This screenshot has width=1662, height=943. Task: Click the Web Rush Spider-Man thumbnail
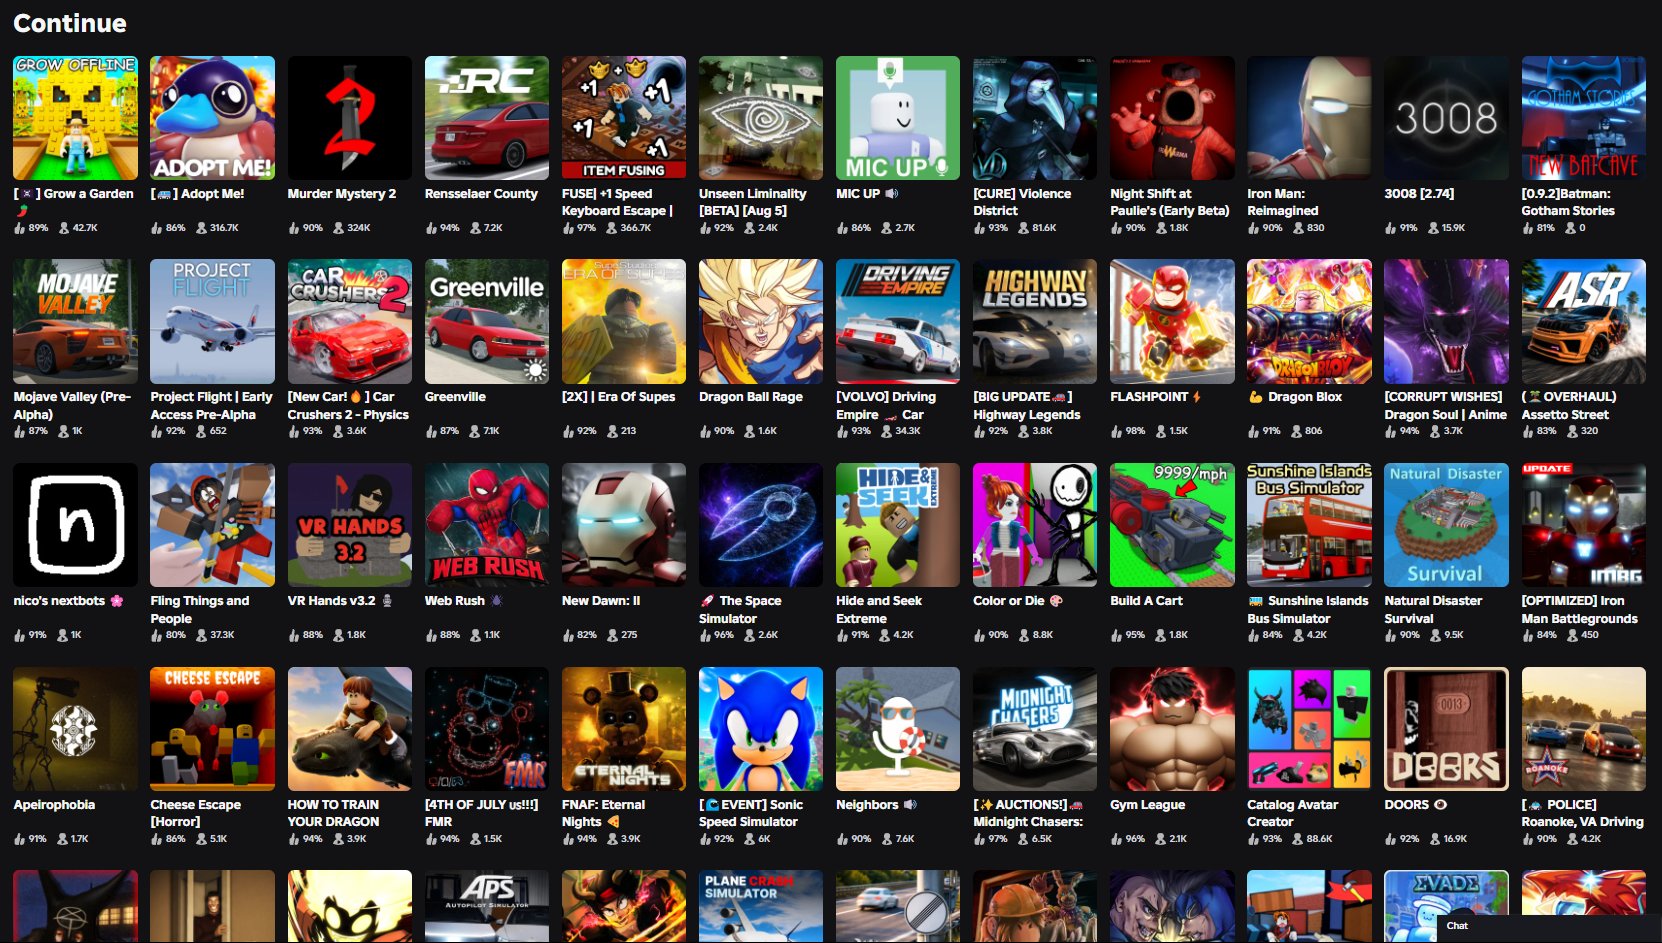pyautogui.click(x=486, y=525)
